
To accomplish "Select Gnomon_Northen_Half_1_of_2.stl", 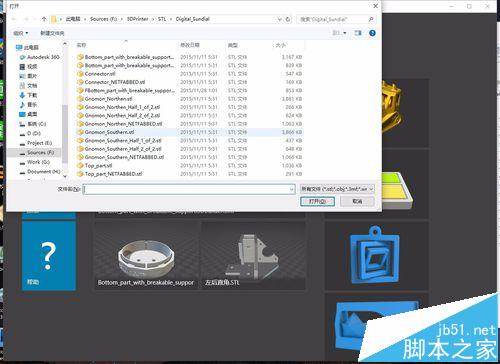I will pyautogui.click(x=189, y=107).
